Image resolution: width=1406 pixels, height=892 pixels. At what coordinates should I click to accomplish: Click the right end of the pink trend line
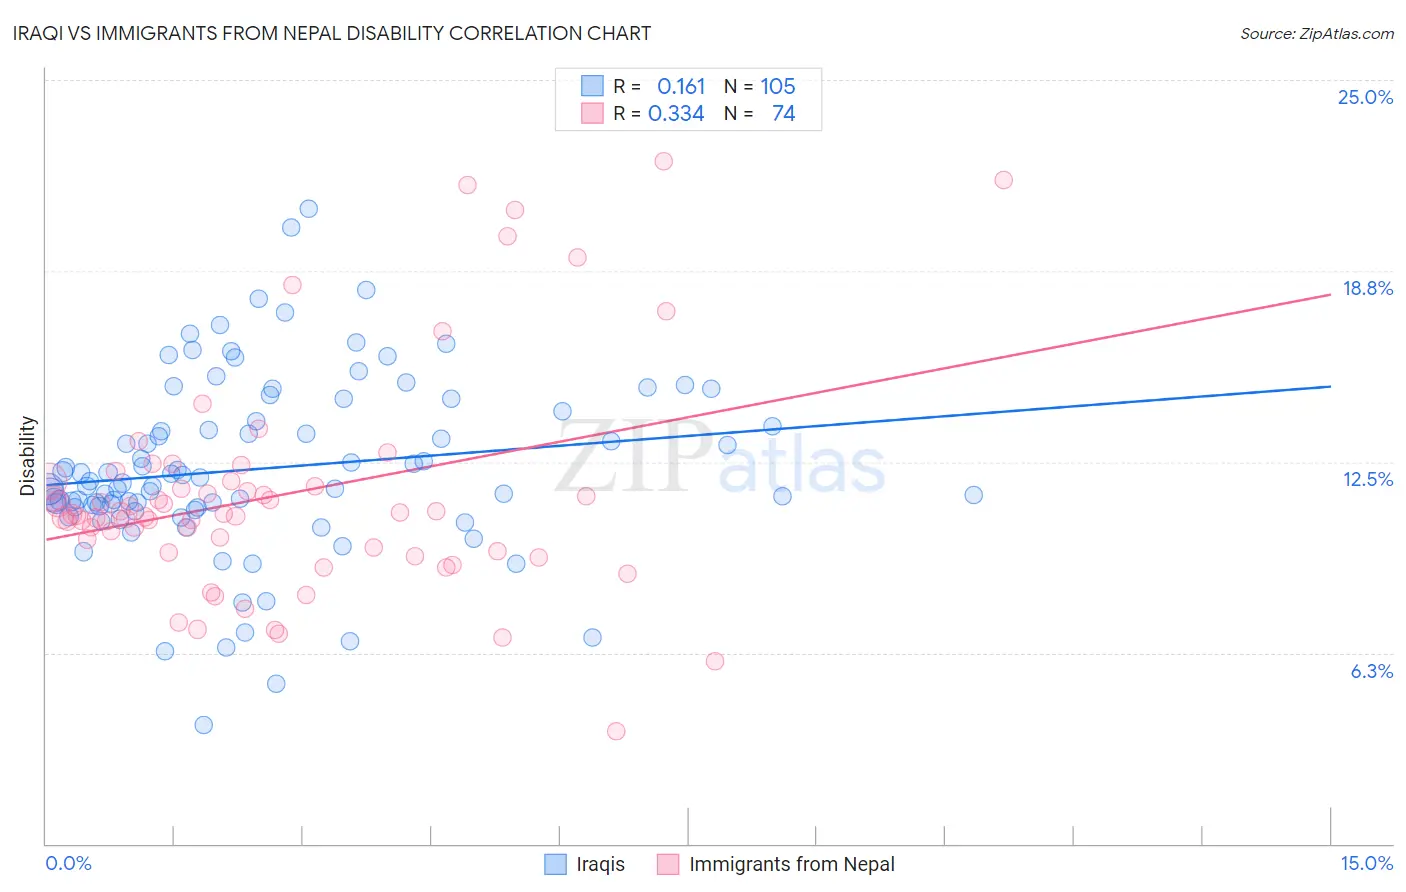click(1330, 293)
